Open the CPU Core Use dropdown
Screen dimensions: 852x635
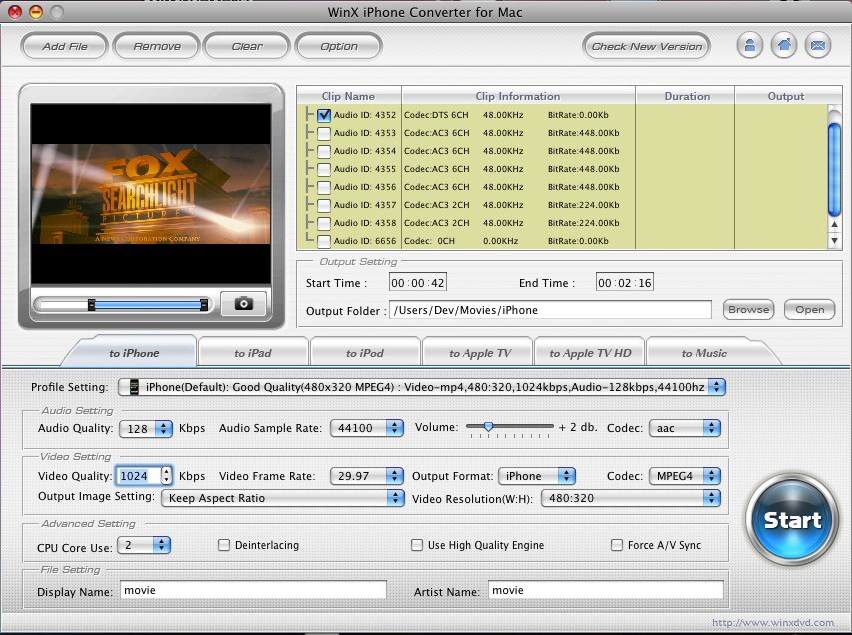145,545
